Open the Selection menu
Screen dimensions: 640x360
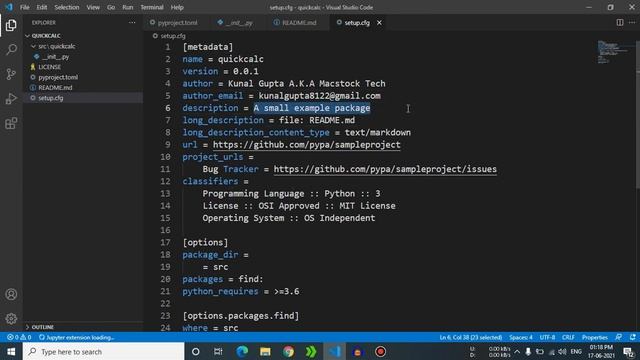67,7
